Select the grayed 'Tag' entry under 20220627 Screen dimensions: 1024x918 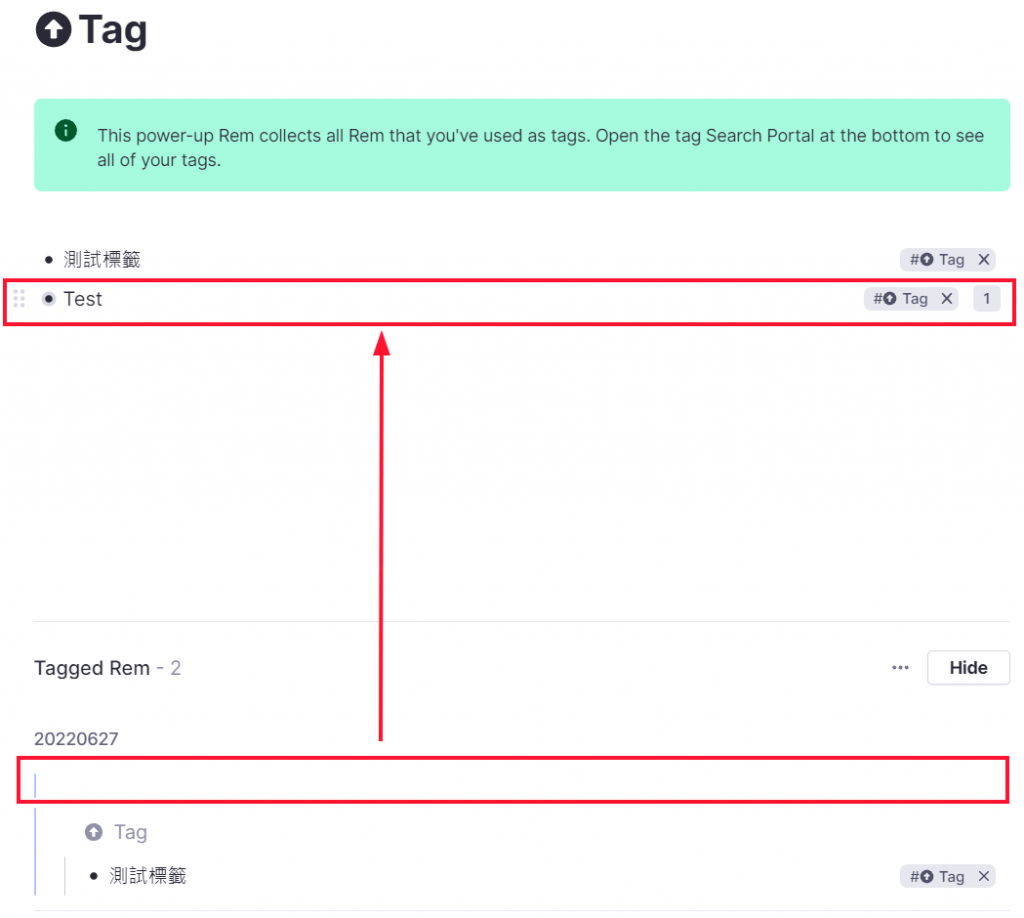pos(130,831)
